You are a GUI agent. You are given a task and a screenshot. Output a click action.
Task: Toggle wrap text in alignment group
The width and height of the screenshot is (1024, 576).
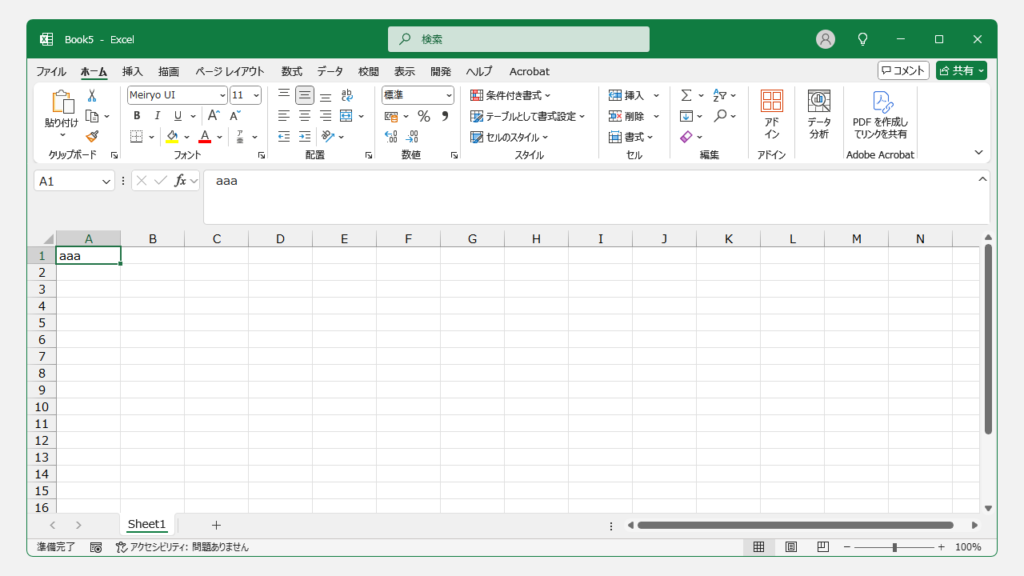tap(347, 96)
